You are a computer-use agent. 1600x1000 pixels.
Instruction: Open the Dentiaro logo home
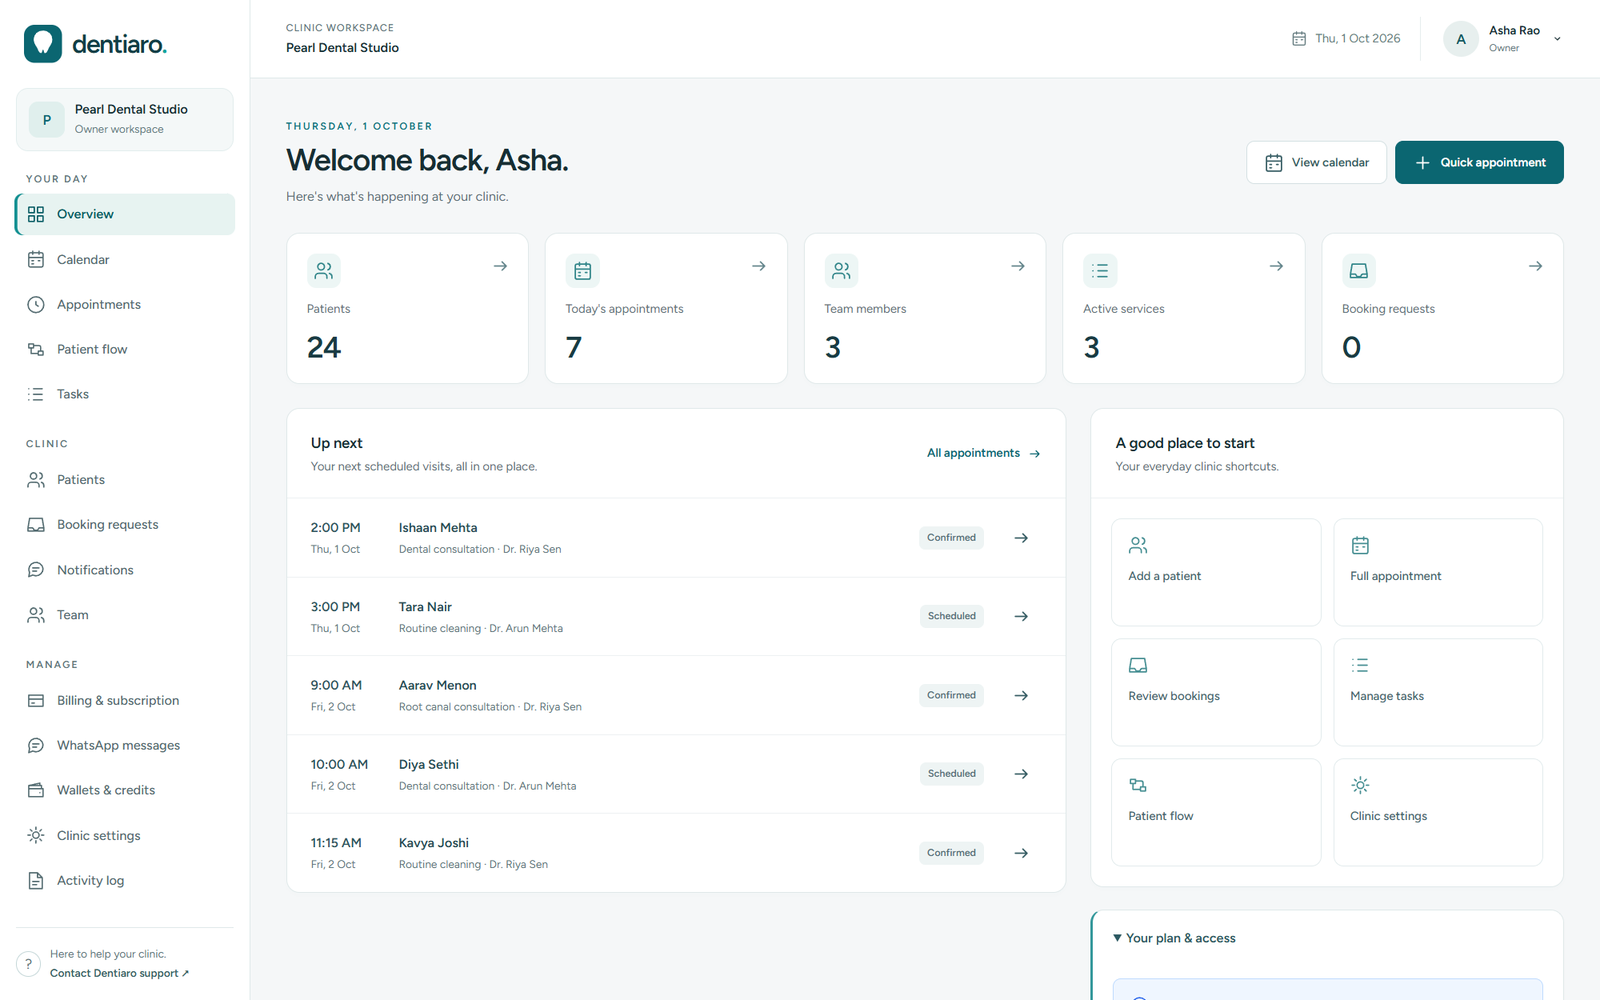click(x=95, y=44)
